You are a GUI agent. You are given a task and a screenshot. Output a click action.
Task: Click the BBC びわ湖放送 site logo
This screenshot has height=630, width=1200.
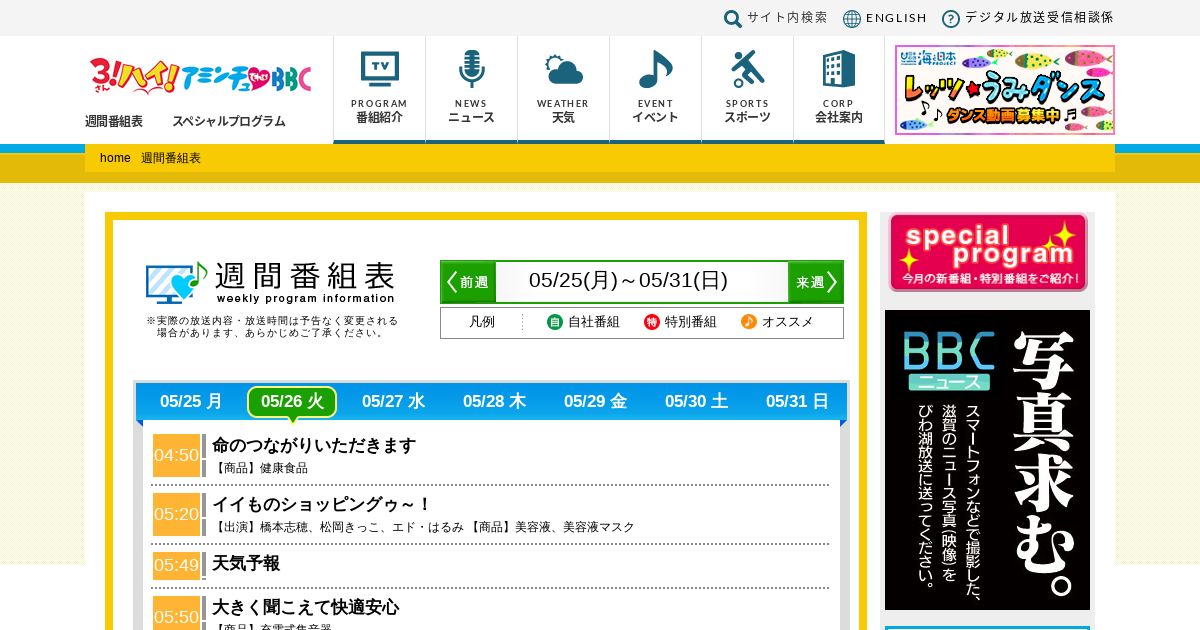coord(200,76)
